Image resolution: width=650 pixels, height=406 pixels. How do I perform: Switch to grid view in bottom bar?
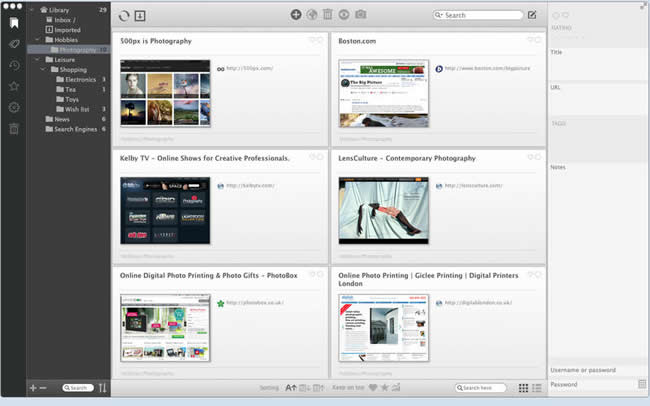pos(523,388)
